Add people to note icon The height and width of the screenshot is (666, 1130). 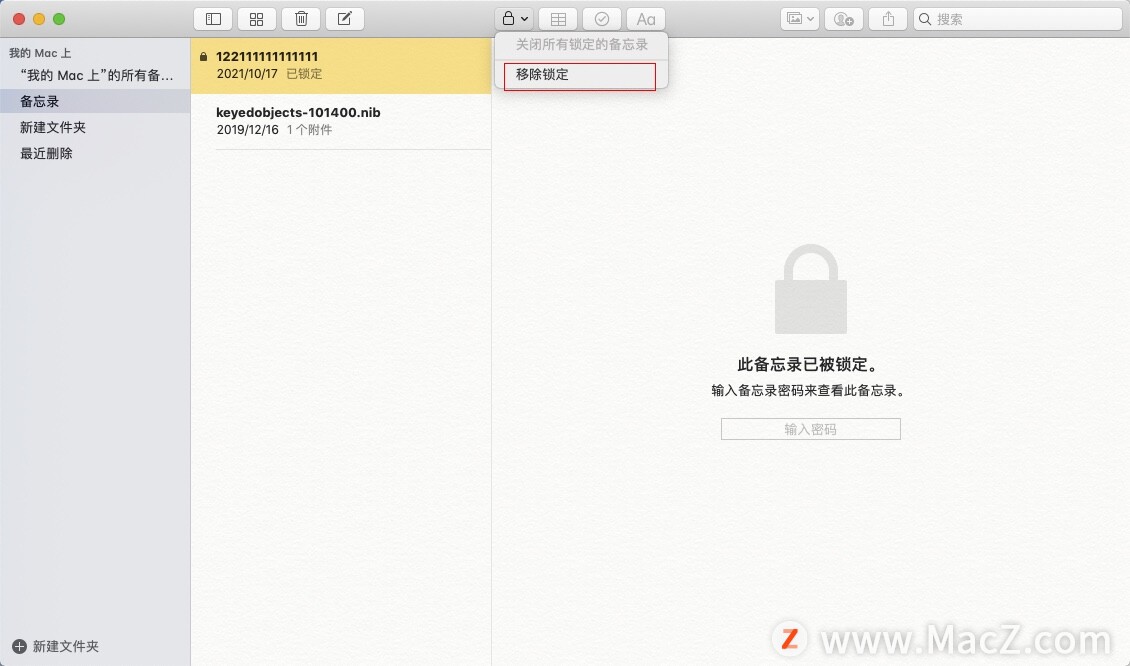click(x=844, y=19)
